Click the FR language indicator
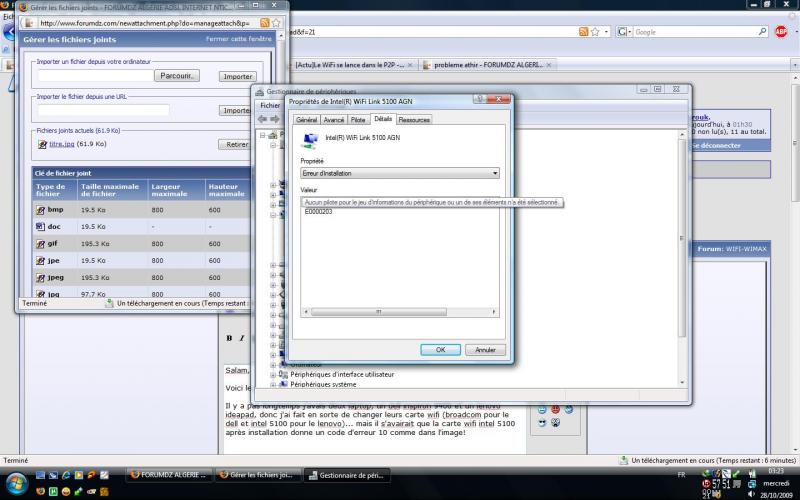Viewport: 800px width, 500px height. point(682,475)
